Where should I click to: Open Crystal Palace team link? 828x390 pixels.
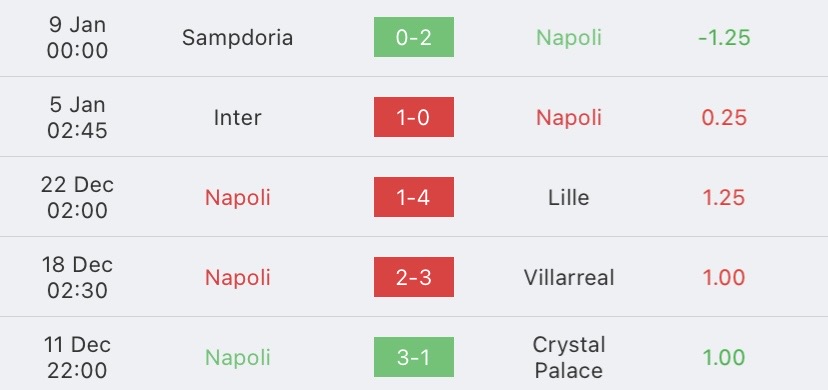point(569,358)
